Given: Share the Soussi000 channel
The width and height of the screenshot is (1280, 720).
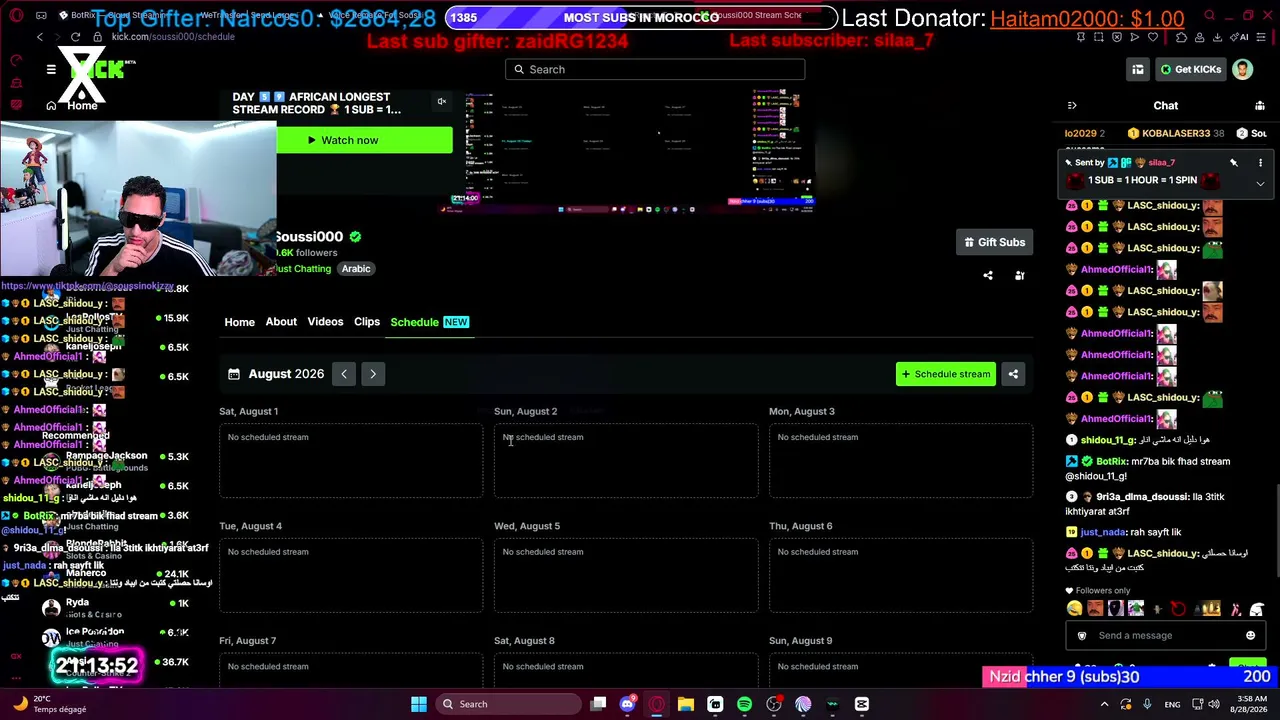Looking at the screenshot, I should click(x=988, y=275).
